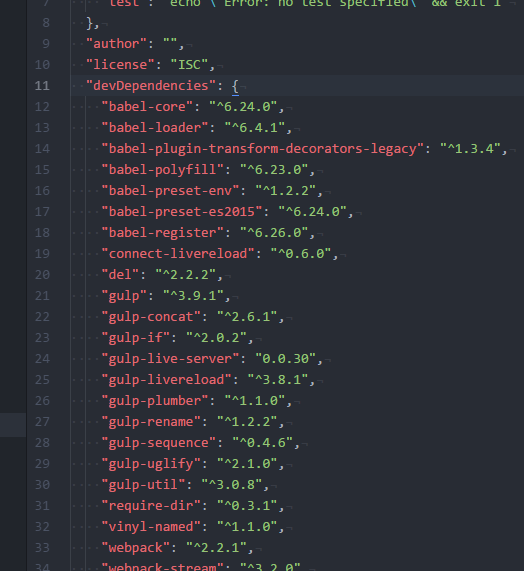Click the "^3.8.1" version value

tap(277, 380)
